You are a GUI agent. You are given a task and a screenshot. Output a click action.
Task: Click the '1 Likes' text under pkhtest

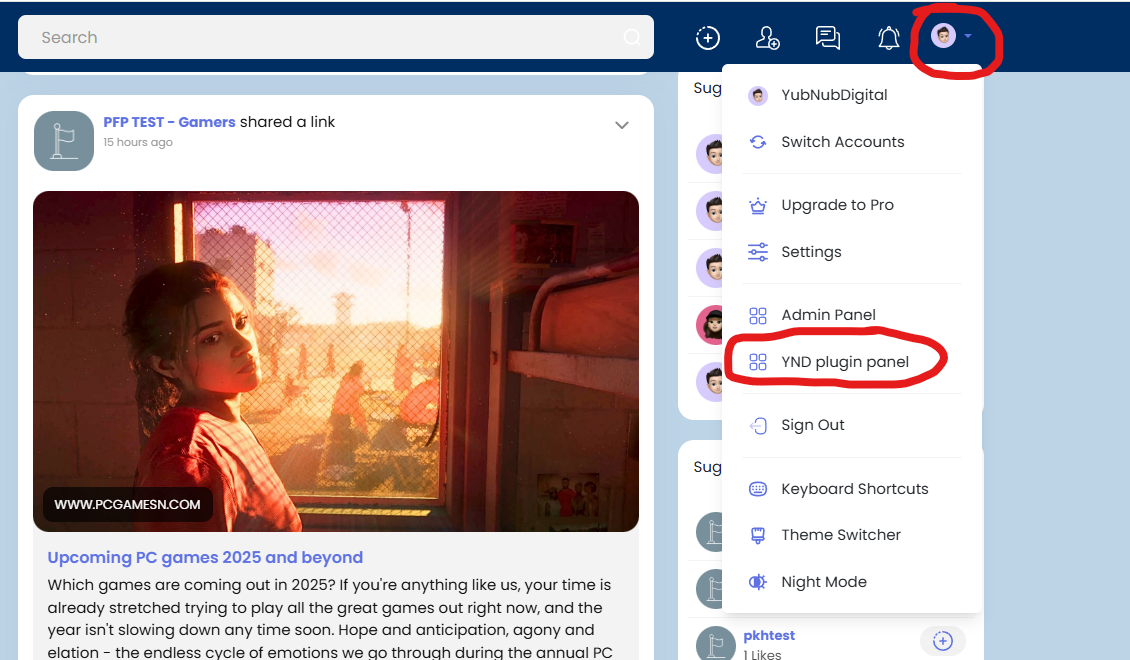762,654
